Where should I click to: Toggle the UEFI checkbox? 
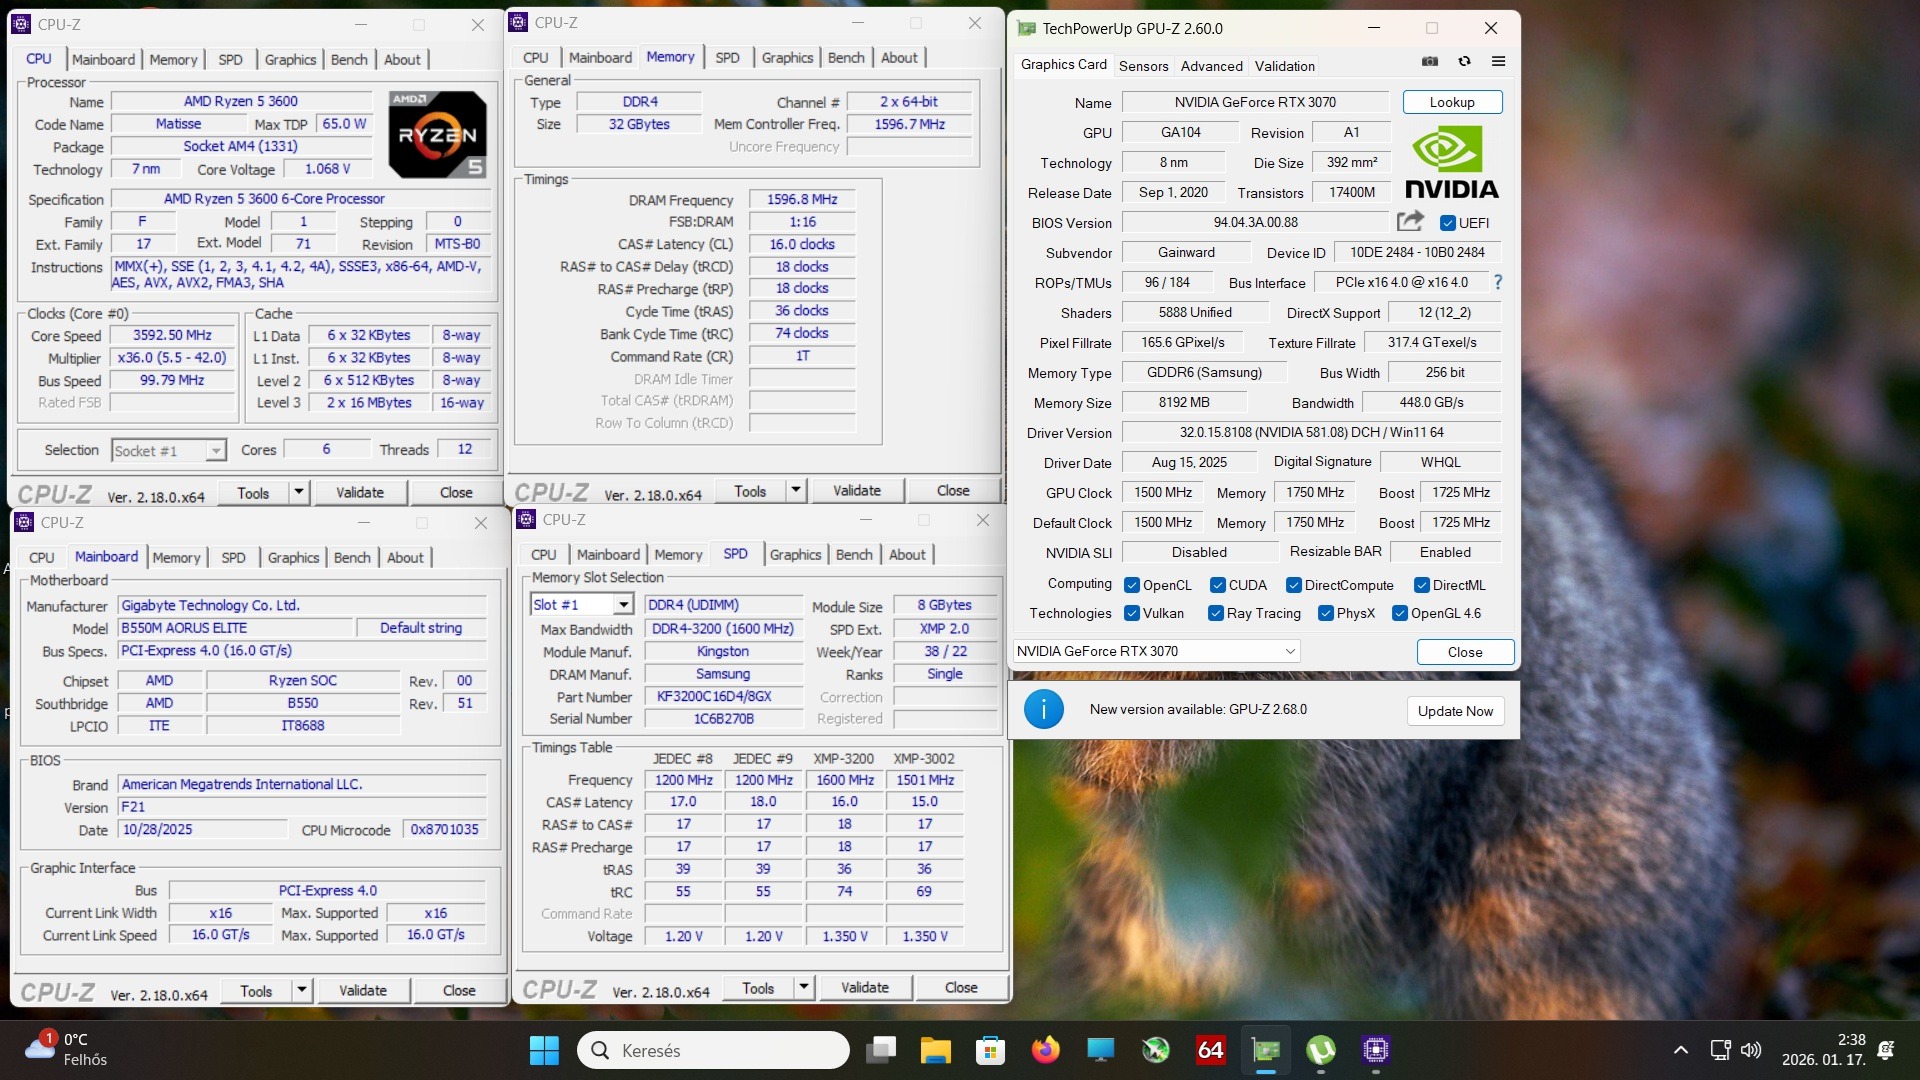click(x=1447, y=223)
